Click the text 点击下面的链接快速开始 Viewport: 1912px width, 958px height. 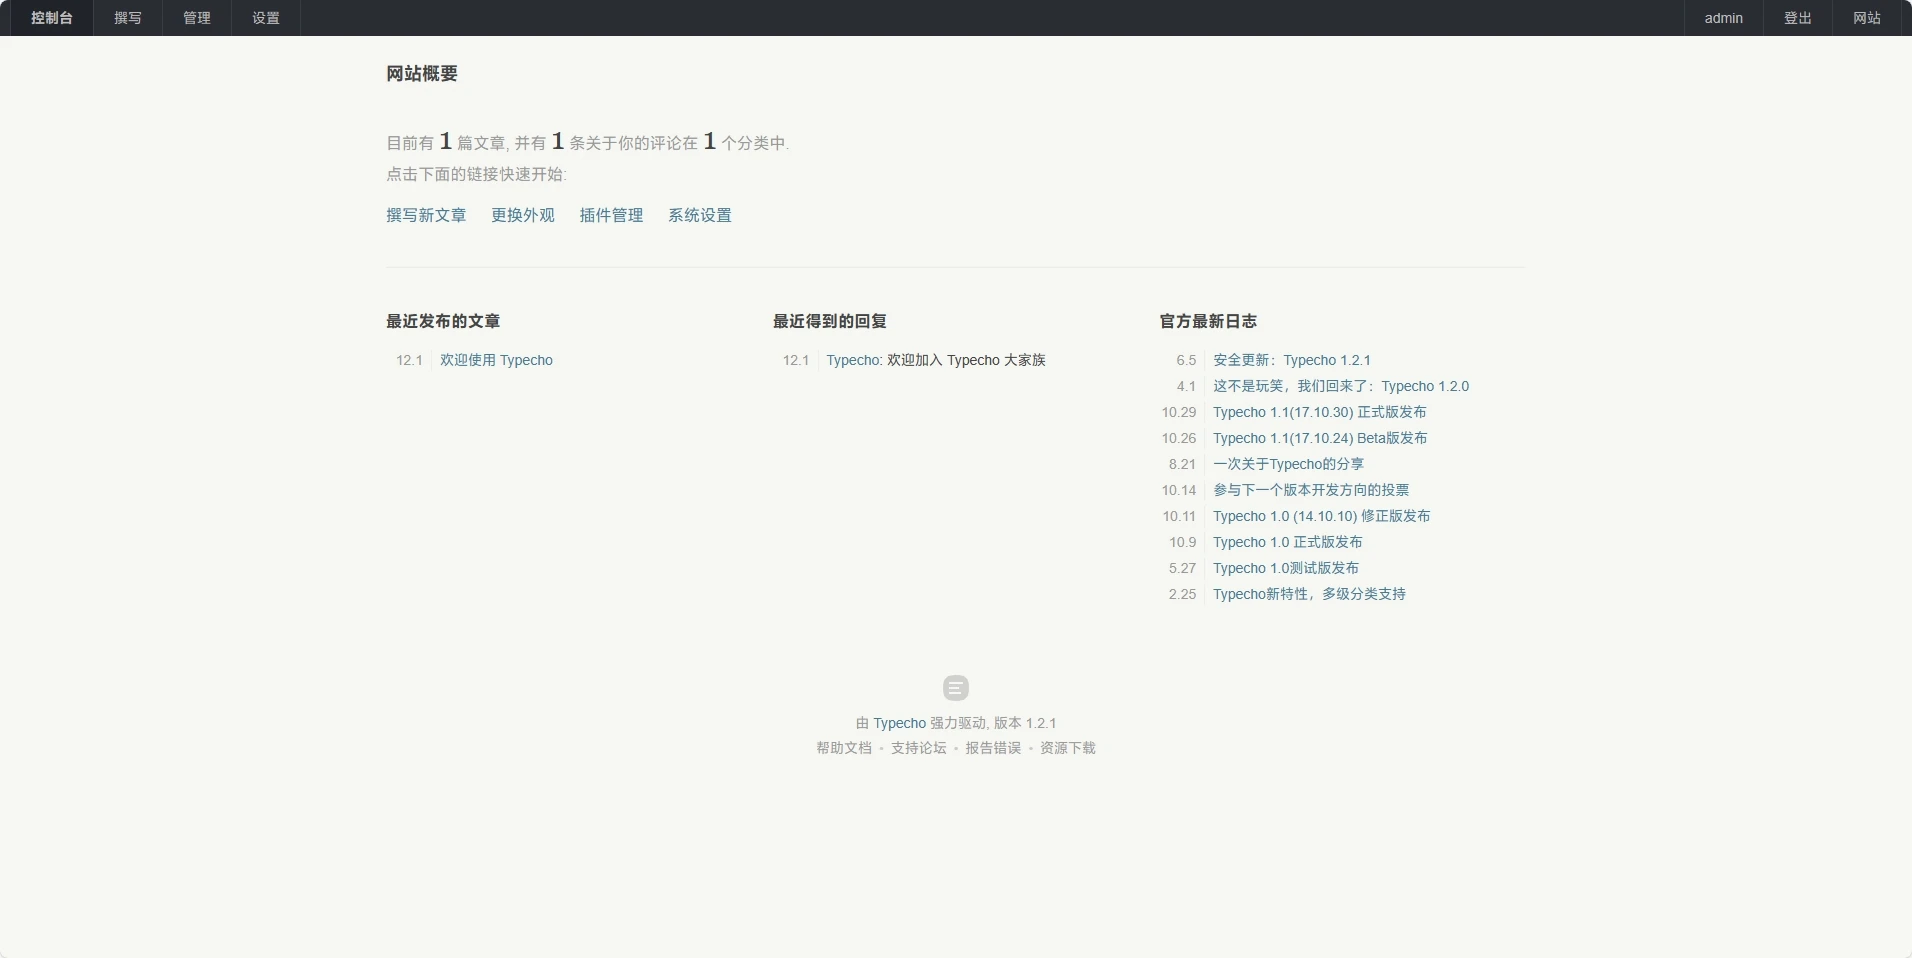(476, 174)
